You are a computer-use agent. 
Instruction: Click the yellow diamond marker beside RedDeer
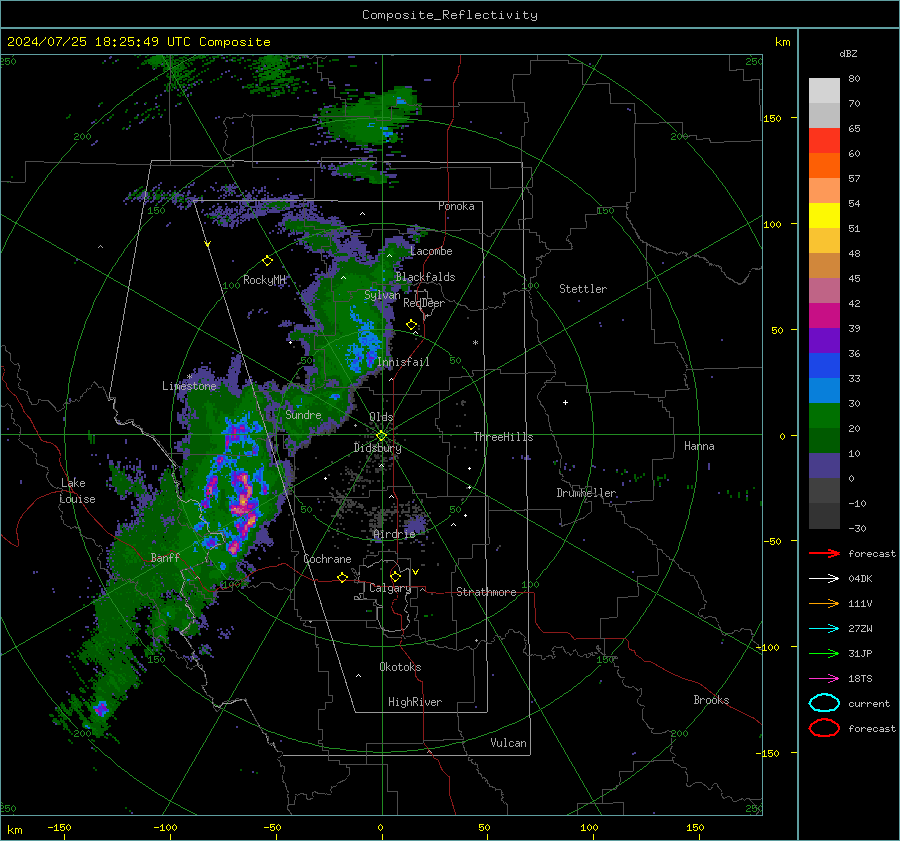coord(412,325)
